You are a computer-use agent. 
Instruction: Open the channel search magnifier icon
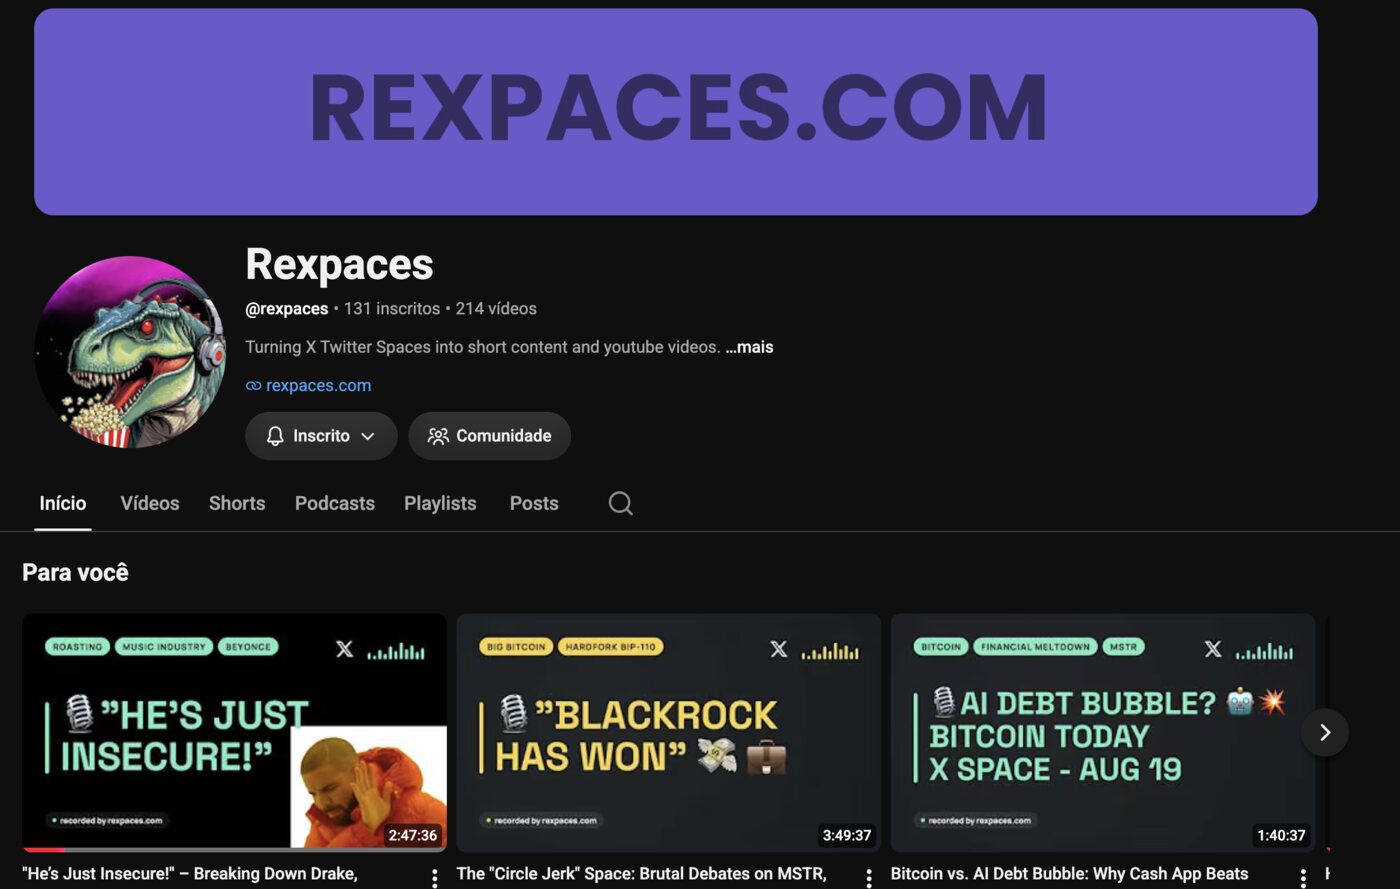(x=620, y=503)
